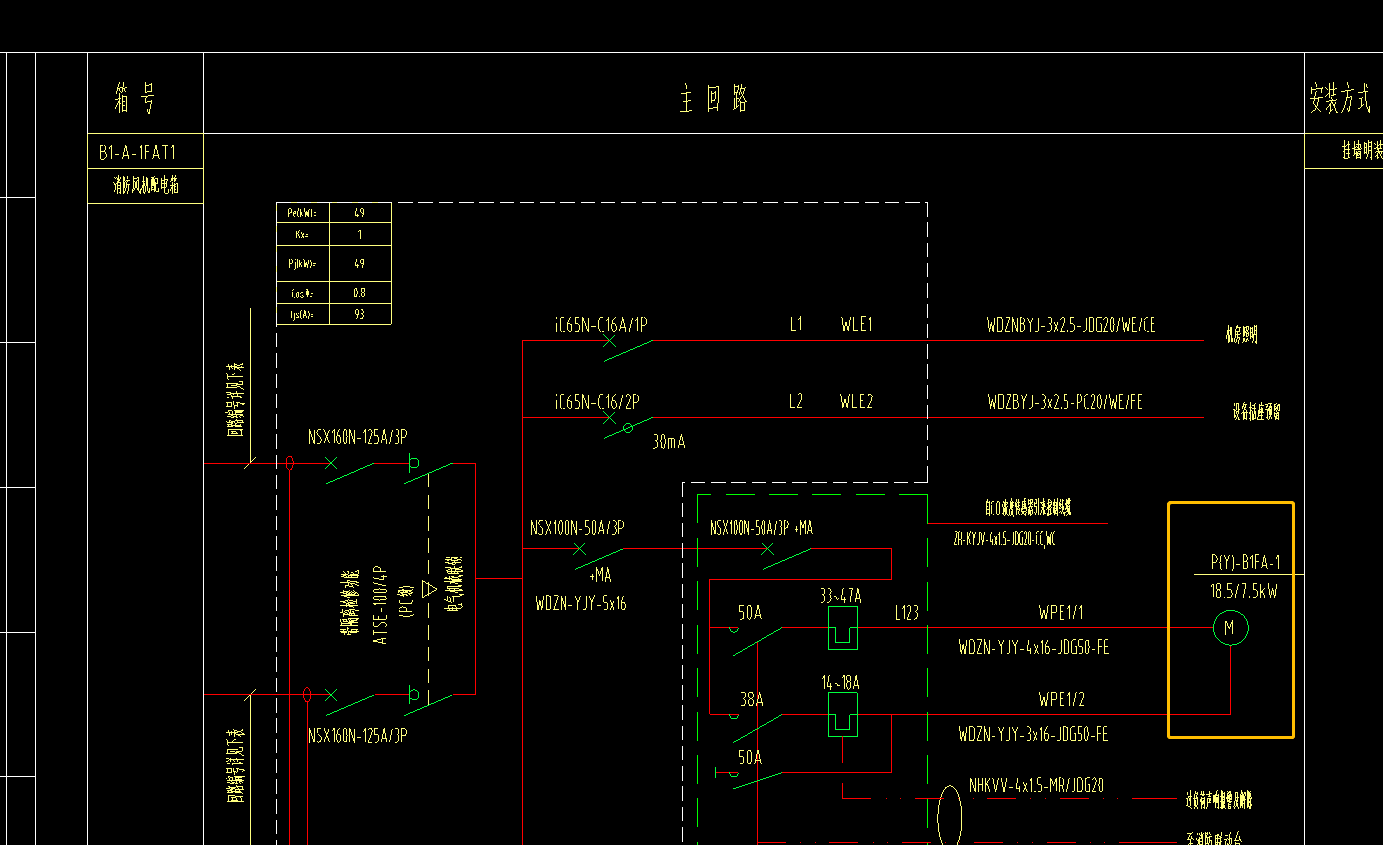The image size is (1383, 845).
Task: Select the L123 phase label
Action: coord(906,613)
